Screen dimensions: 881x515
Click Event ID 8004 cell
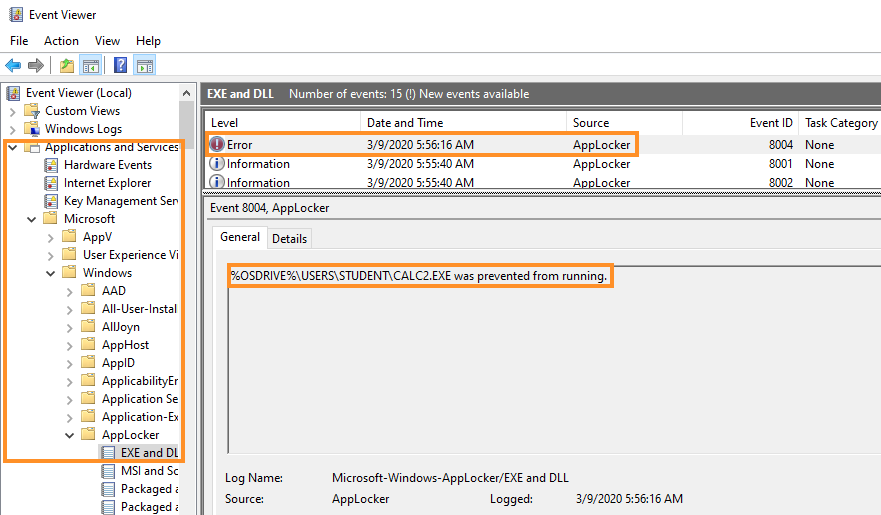point(780,144)
